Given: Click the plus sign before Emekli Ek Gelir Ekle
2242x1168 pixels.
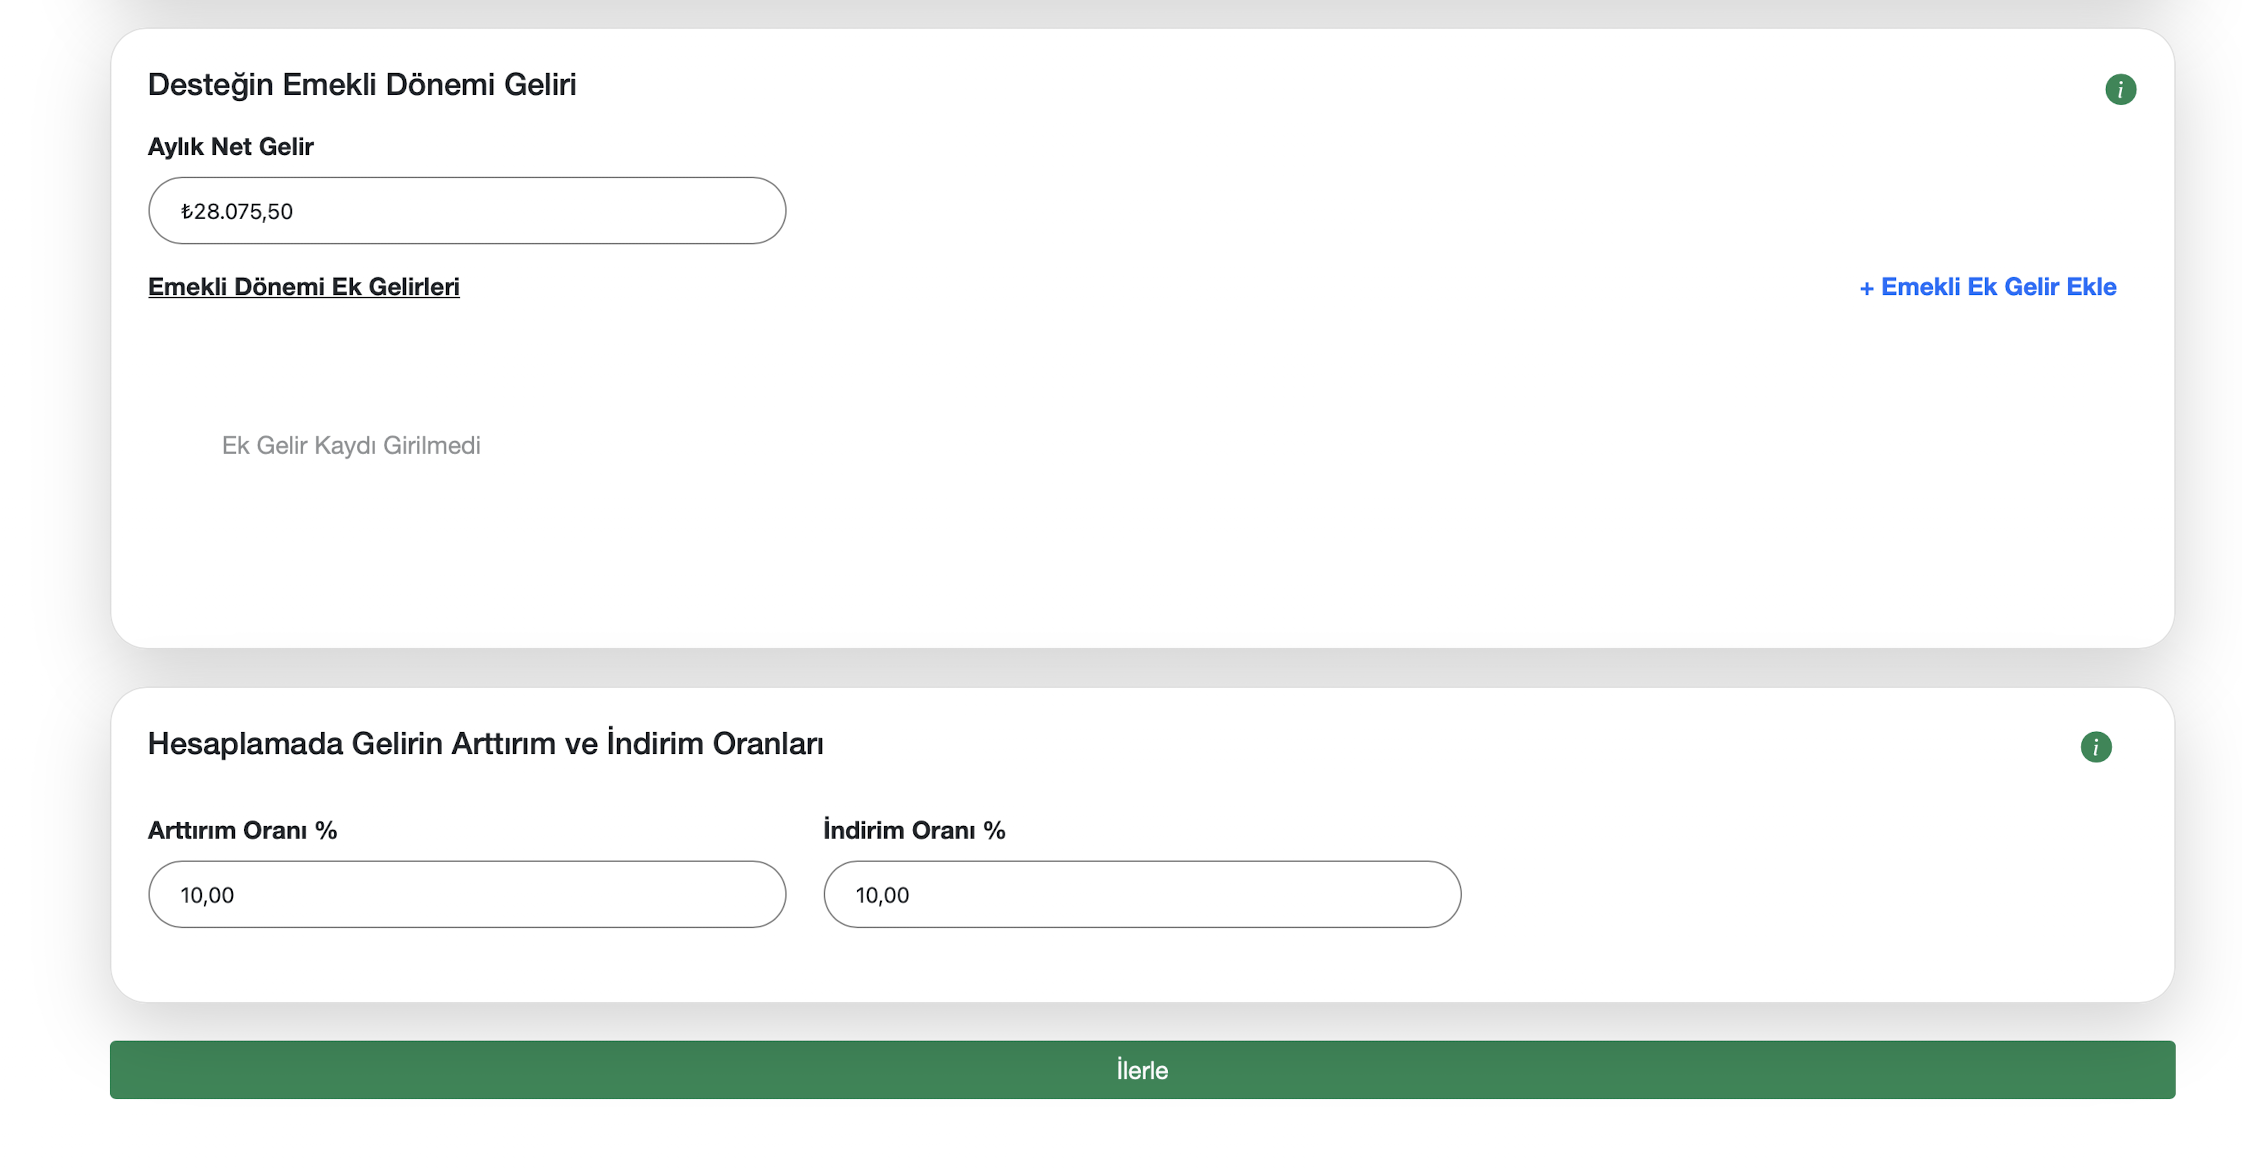Looking at the screenshot, I should coord(1866,289).
